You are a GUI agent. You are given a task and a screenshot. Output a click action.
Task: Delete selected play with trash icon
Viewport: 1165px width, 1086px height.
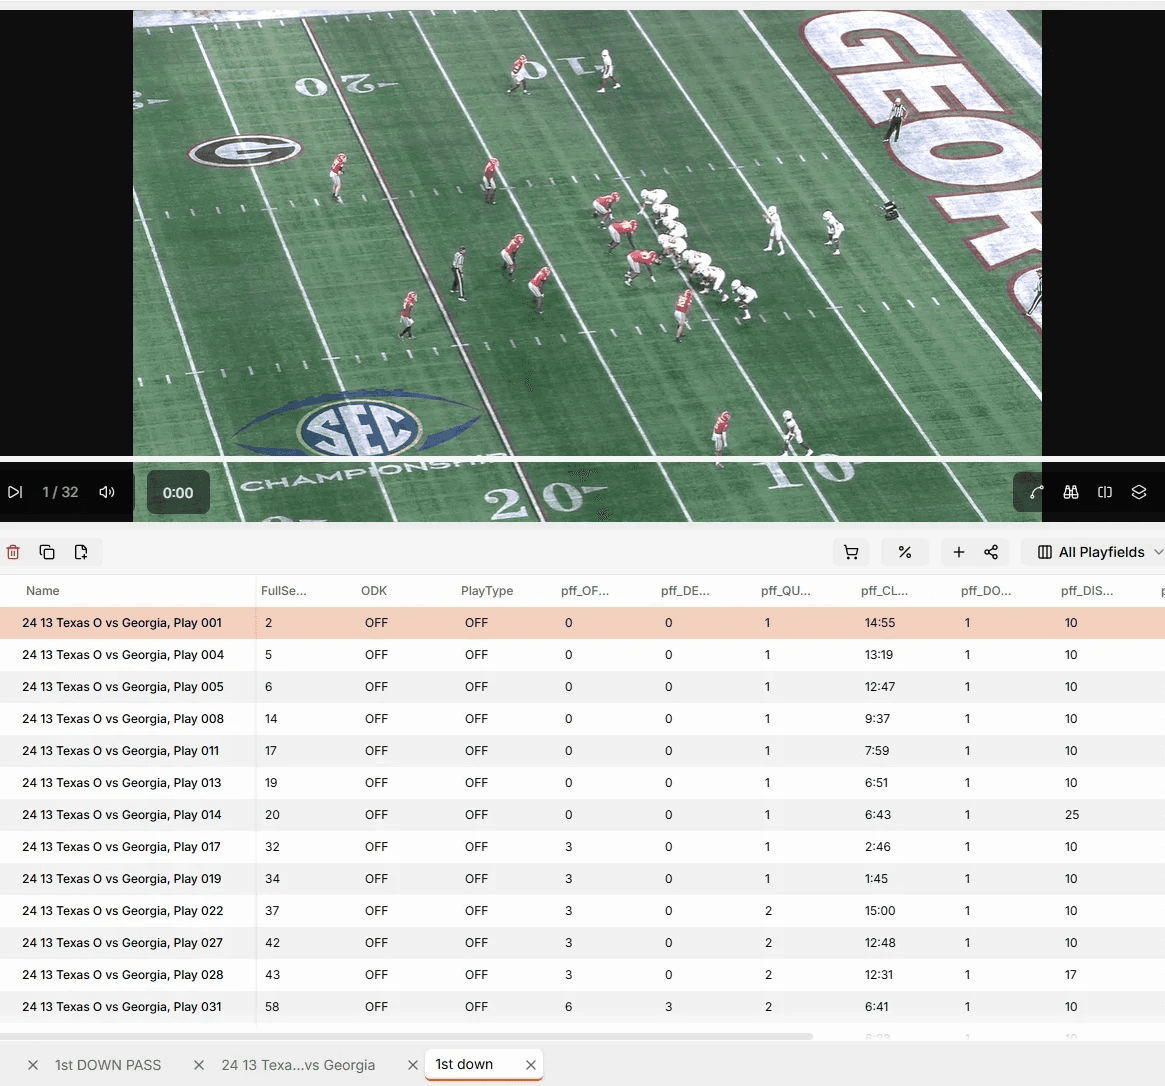(13, 552)
